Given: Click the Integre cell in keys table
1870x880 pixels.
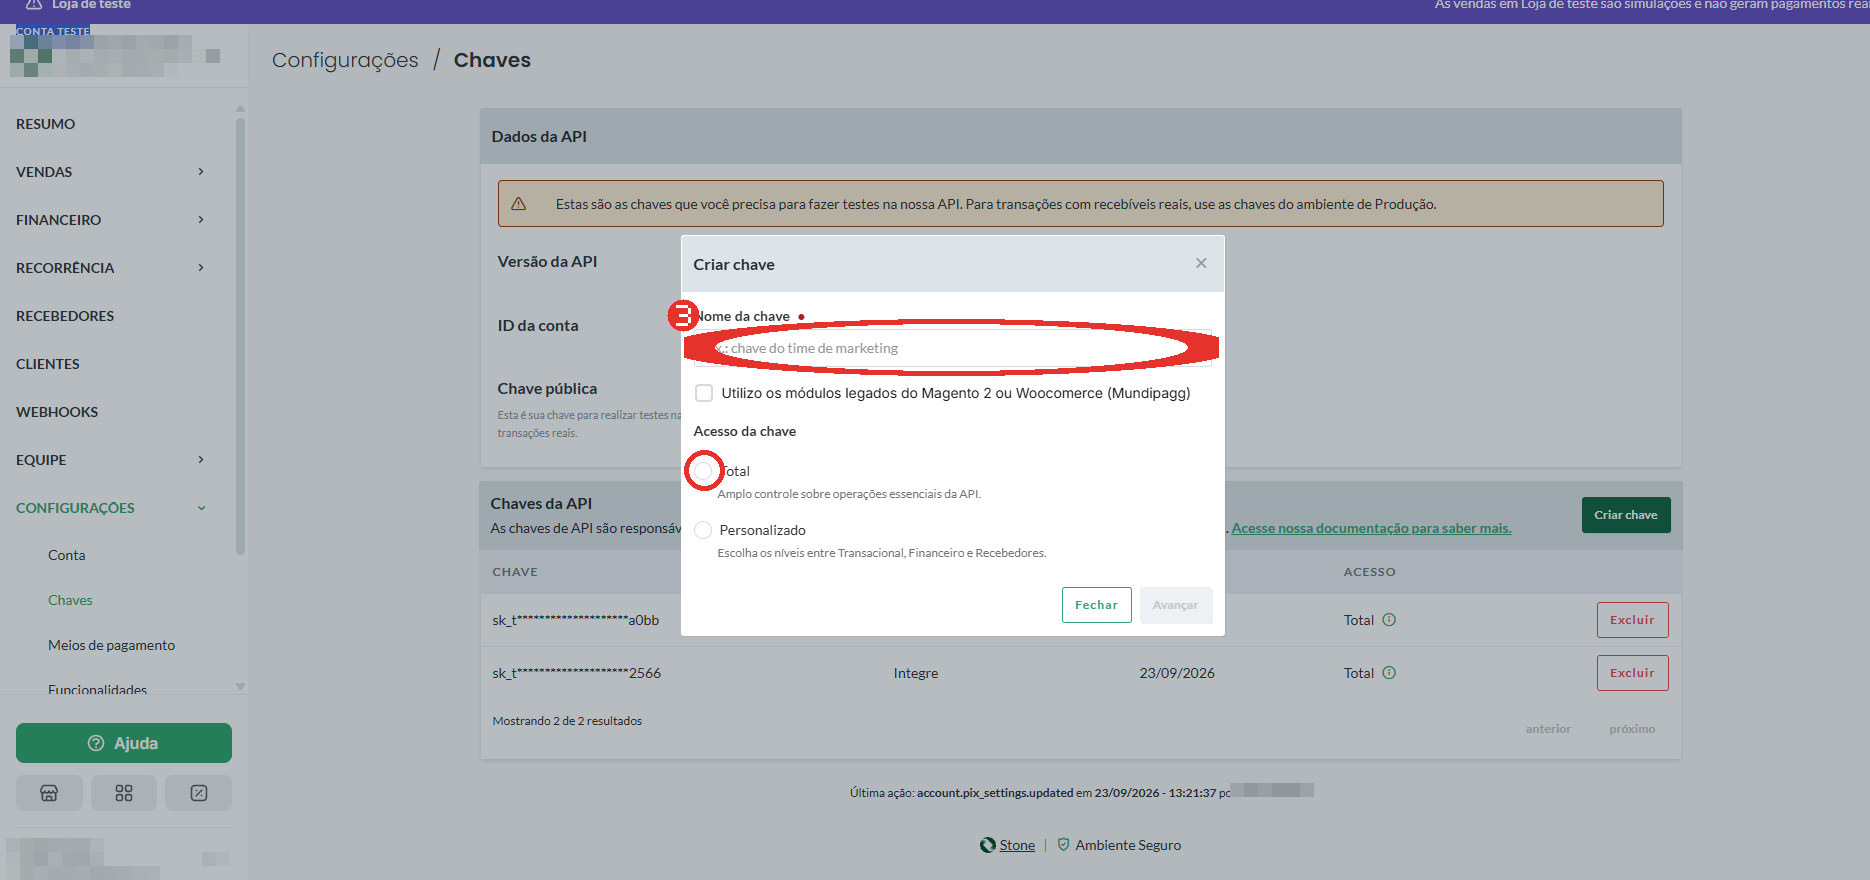Looking at the screenshot, I should click(x=916, y=673).
